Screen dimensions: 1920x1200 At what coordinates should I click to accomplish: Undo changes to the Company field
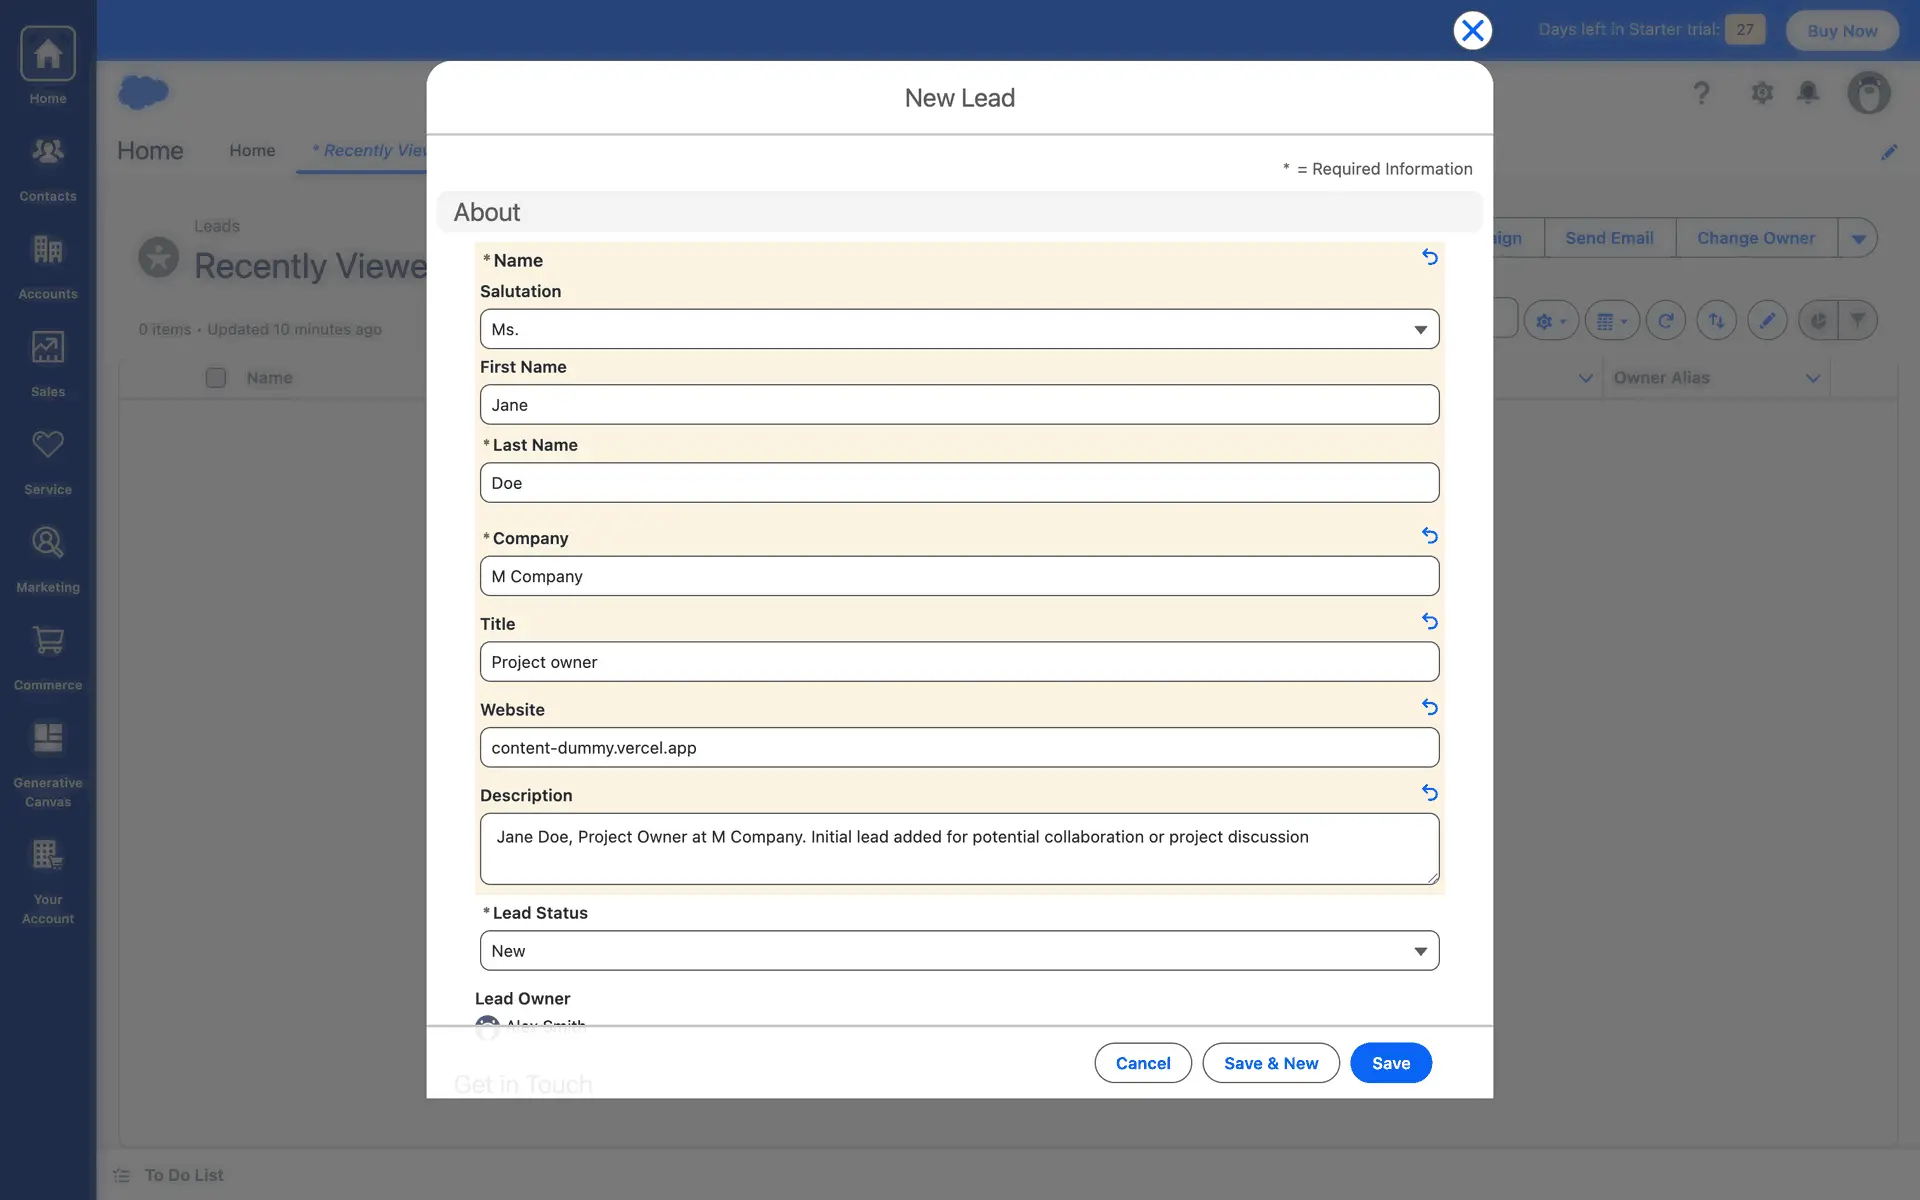pyautogui.click(x=1429, y=536)
